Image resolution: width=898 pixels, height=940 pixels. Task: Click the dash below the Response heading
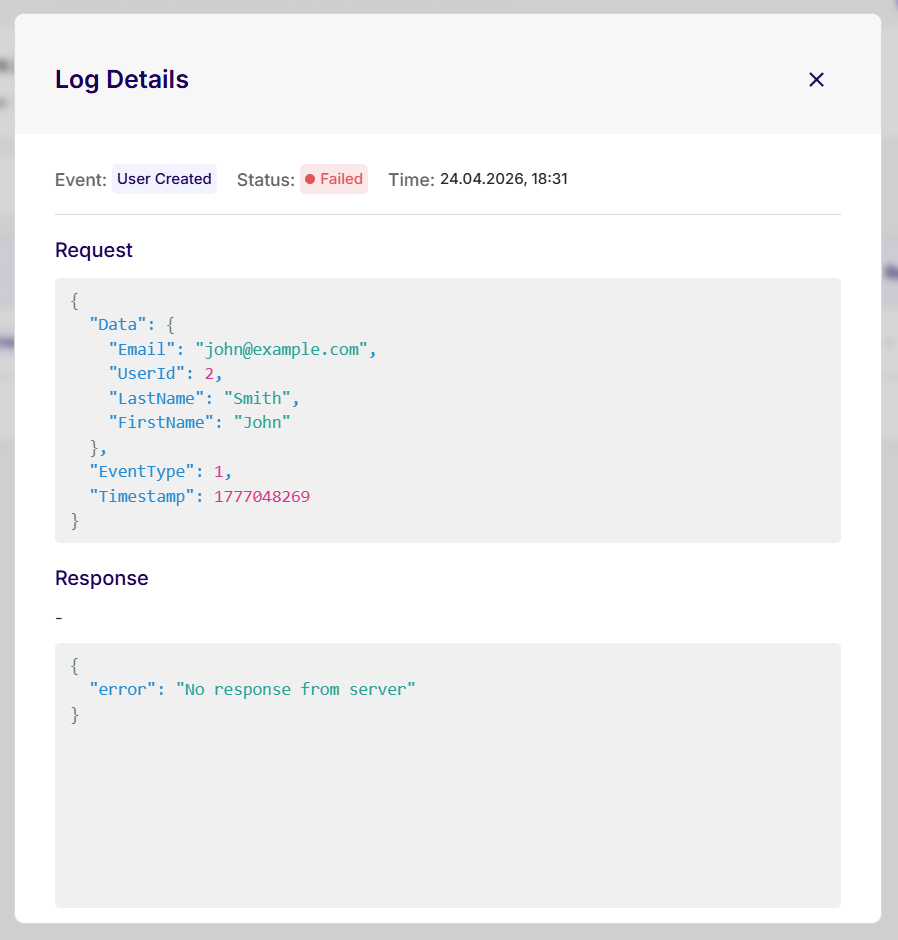pyautogui.click(x=58, y=617)
